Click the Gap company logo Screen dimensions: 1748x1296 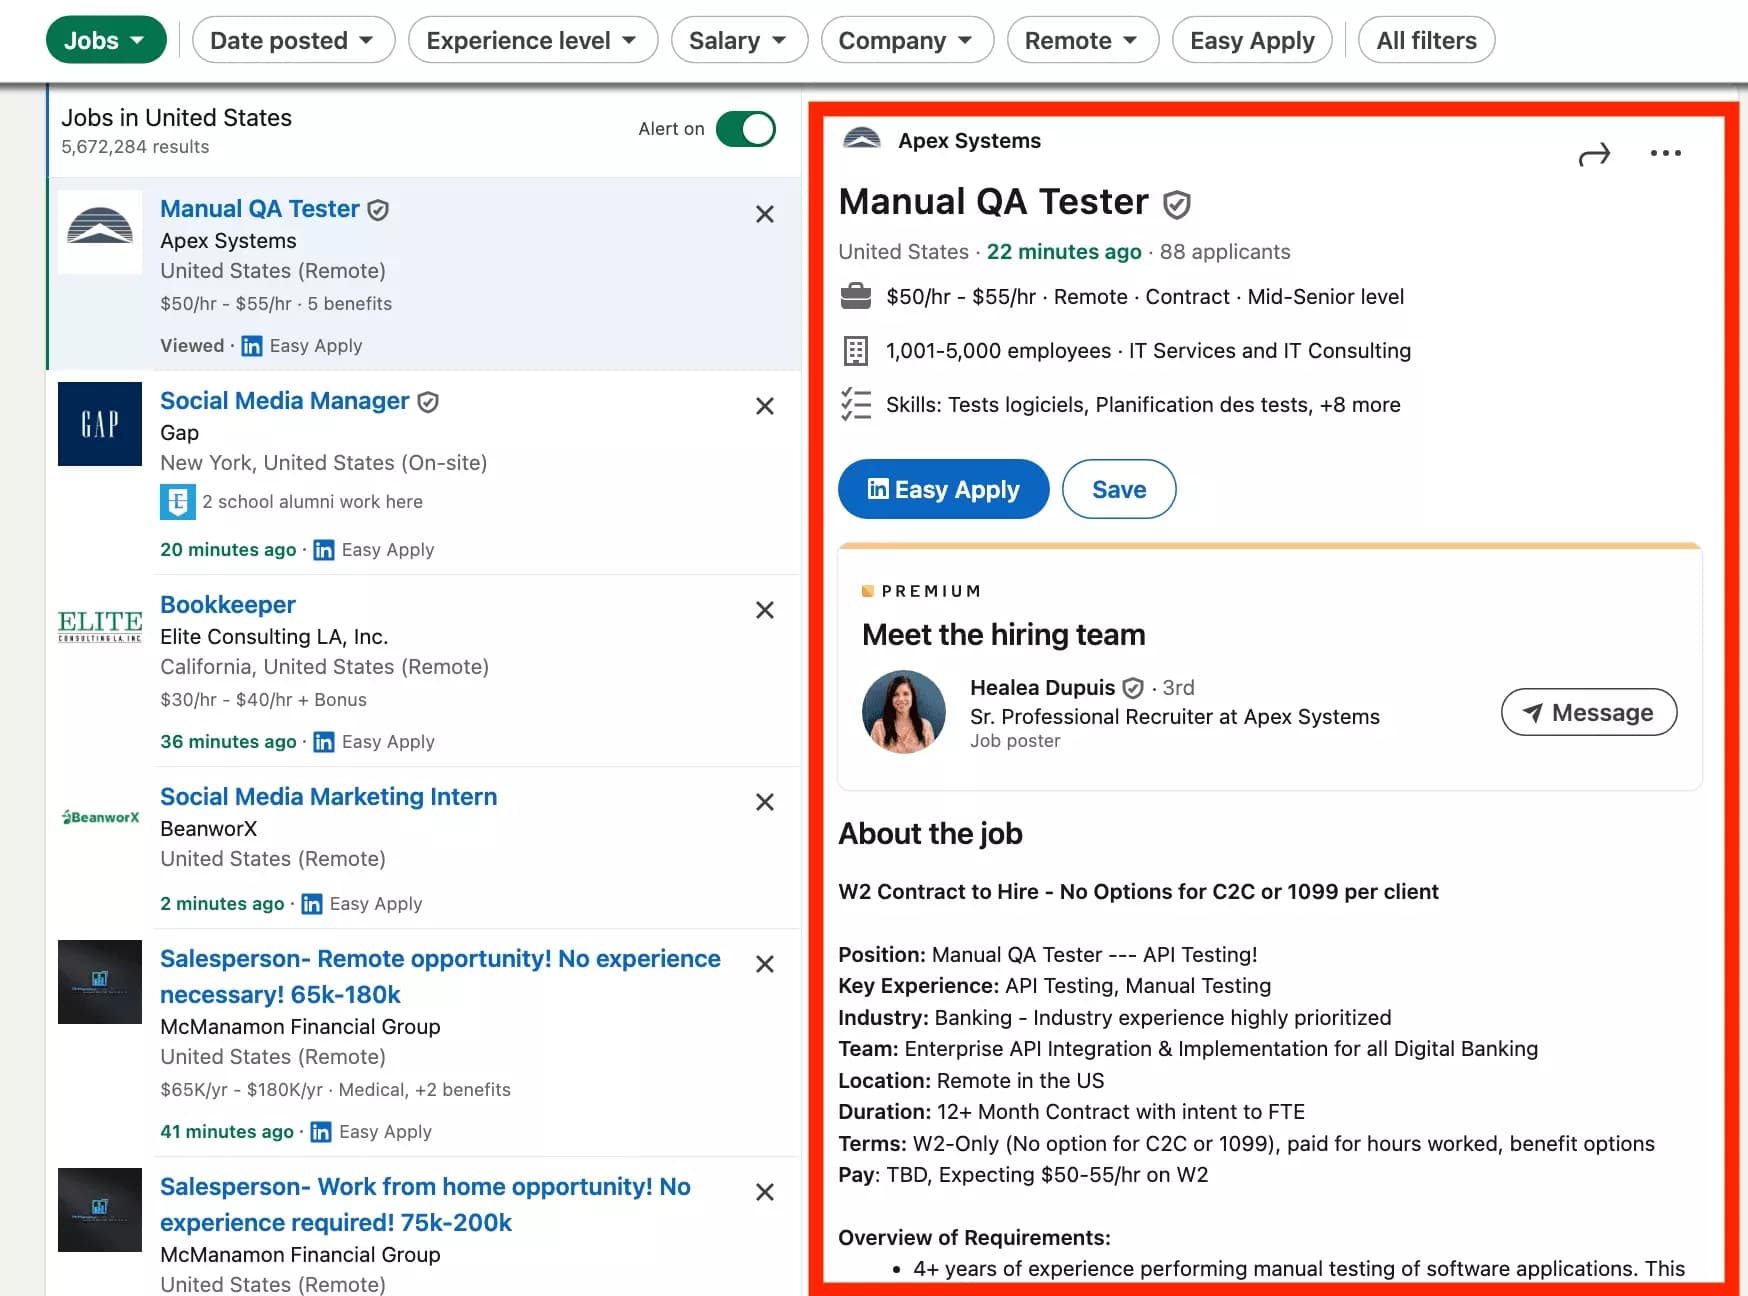tap(99, 424)
